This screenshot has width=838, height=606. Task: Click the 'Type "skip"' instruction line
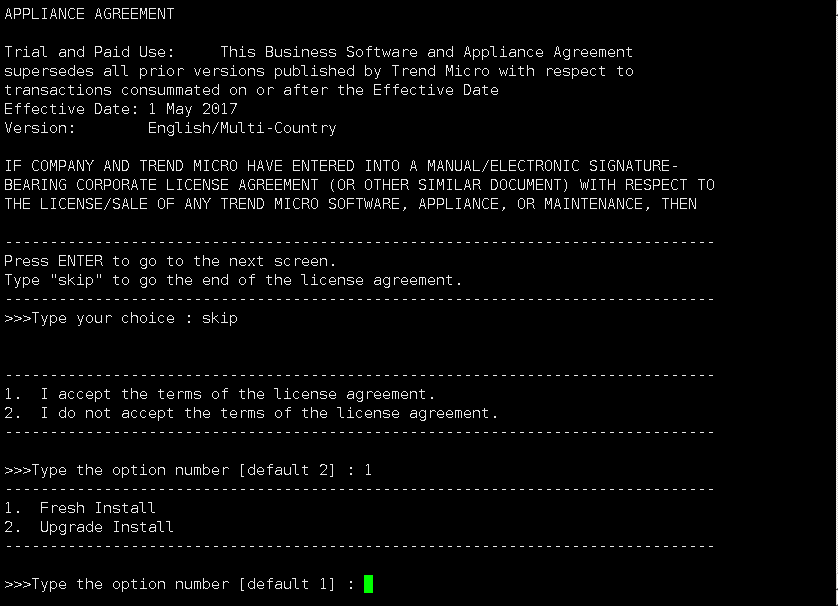233,280
